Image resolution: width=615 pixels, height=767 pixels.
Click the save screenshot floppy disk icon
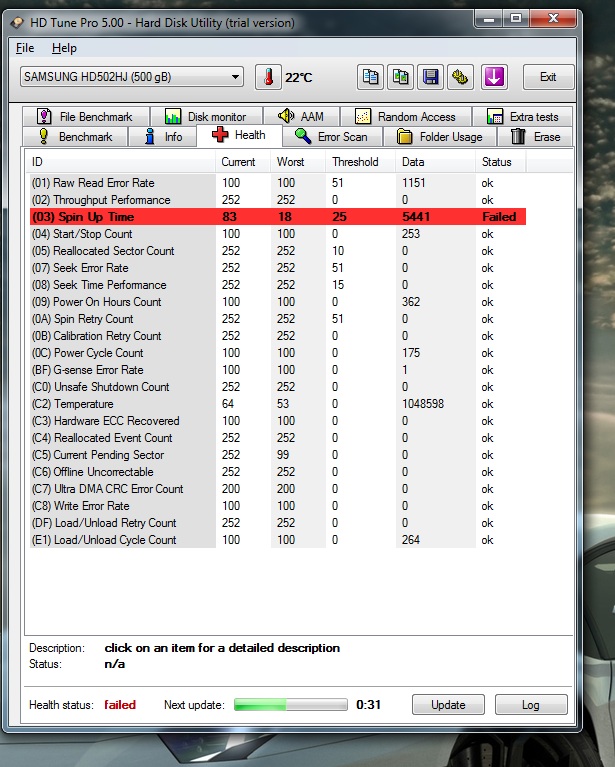pos(430,77)
